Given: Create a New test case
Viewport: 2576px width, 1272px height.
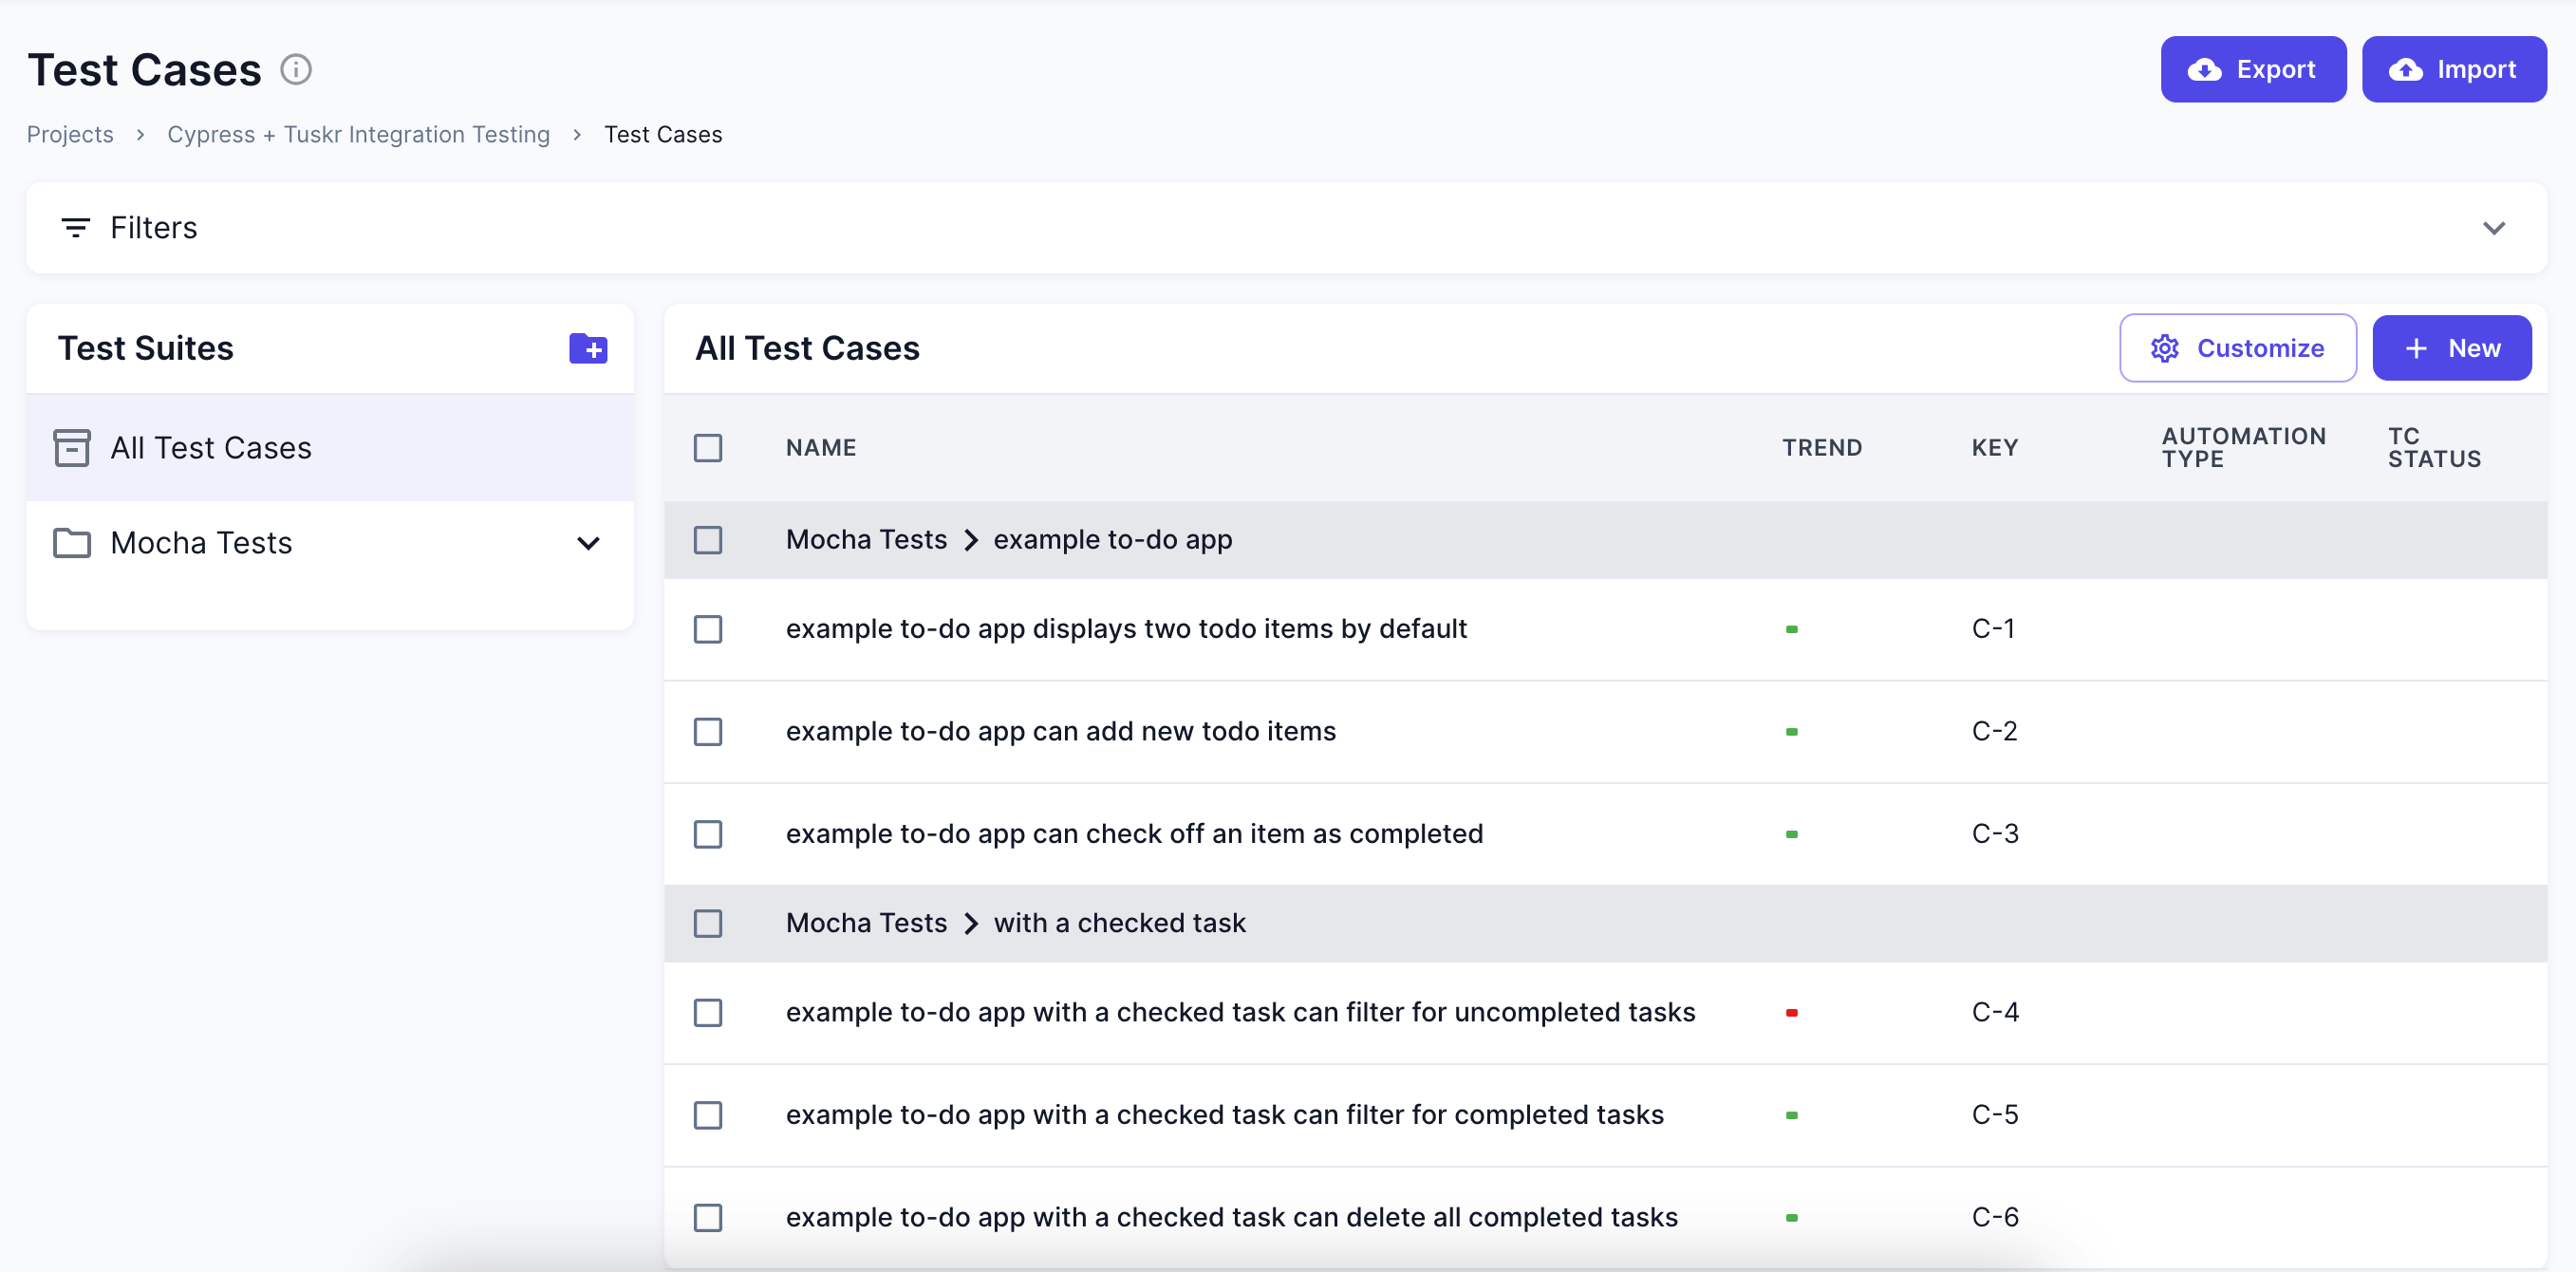Looking at the screenshot, I should [2451, 348].
